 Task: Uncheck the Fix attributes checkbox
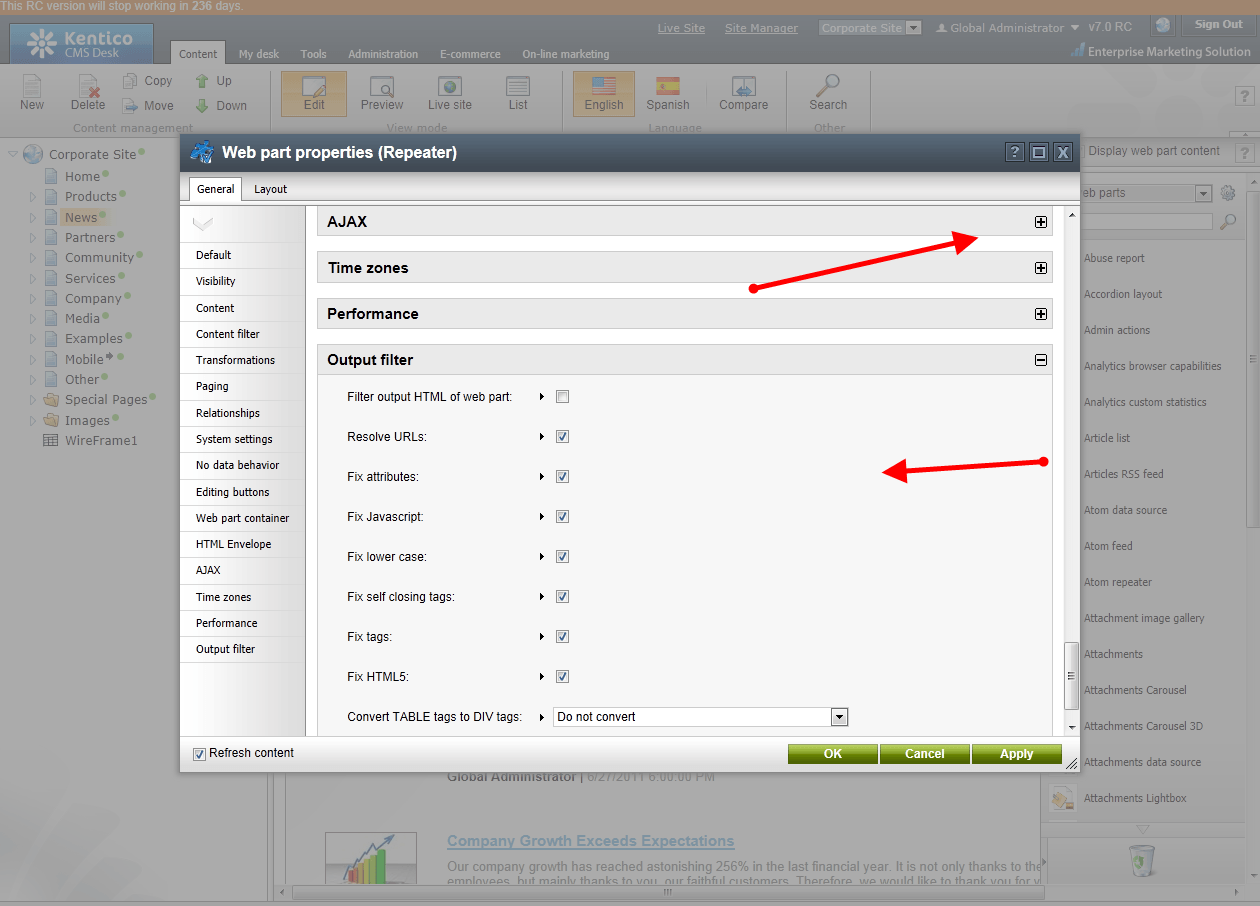click(562, 477)
